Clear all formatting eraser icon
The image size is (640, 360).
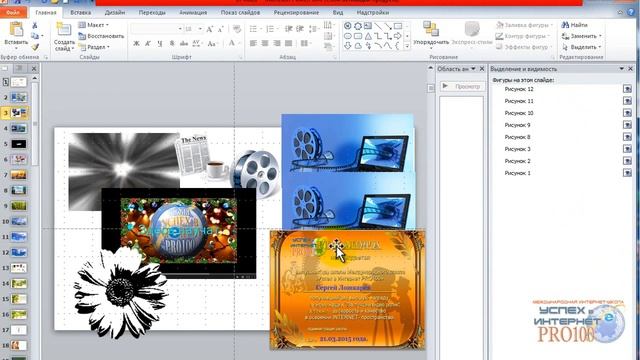pyautogui.click(x=237, y=29)
